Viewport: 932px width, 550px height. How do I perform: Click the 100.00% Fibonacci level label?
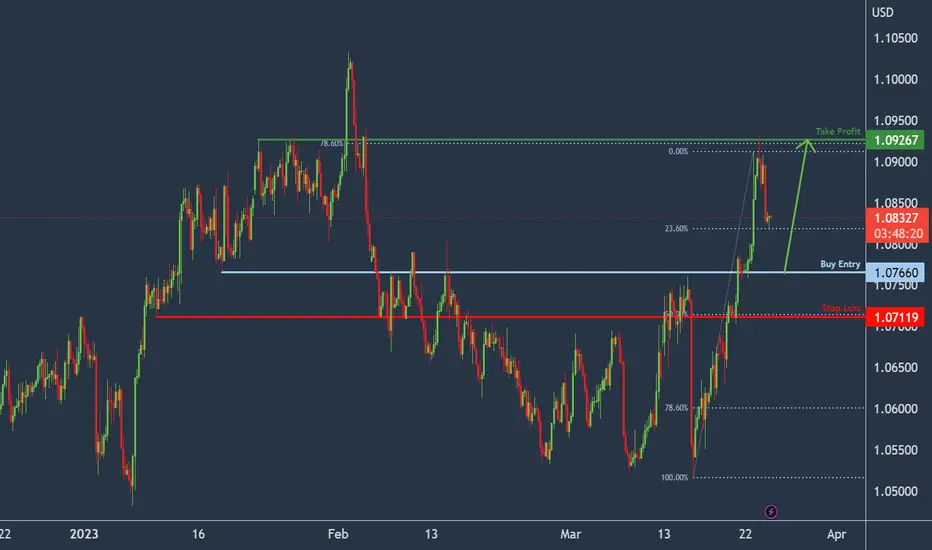(675, 477)
